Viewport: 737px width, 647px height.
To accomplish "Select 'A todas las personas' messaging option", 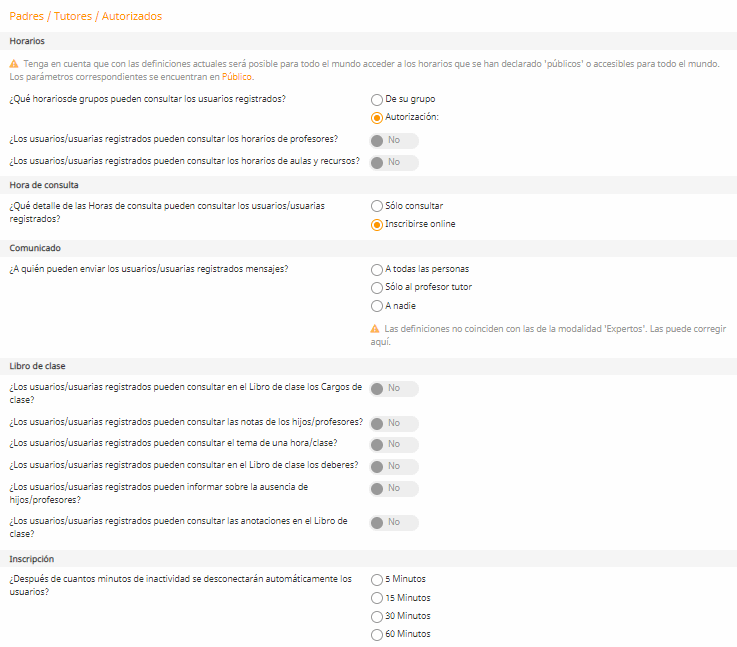I will pos(376,270).
